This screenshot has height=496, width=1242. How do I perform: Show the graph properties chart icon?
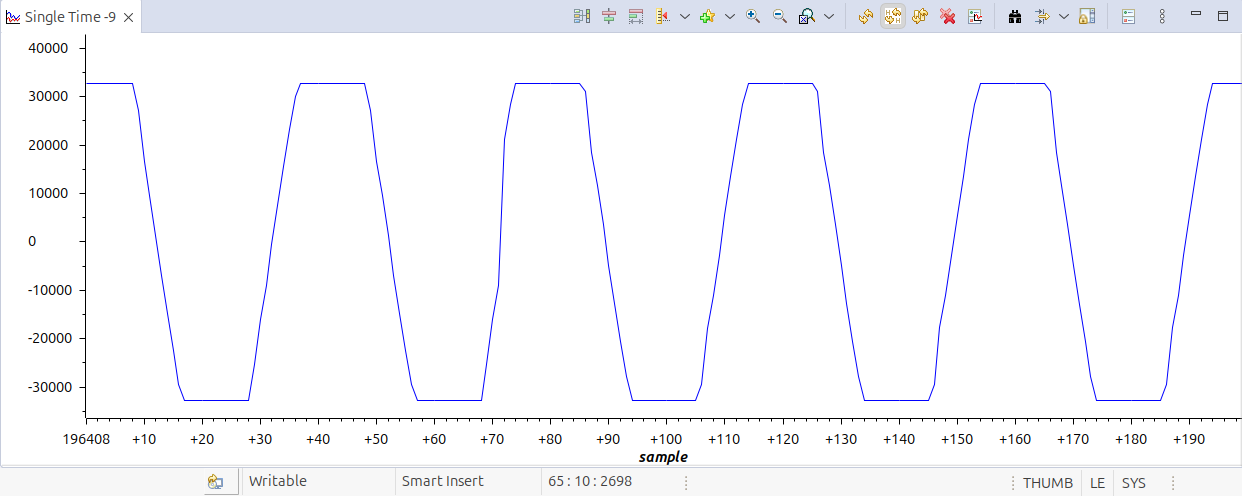(975, 17)
